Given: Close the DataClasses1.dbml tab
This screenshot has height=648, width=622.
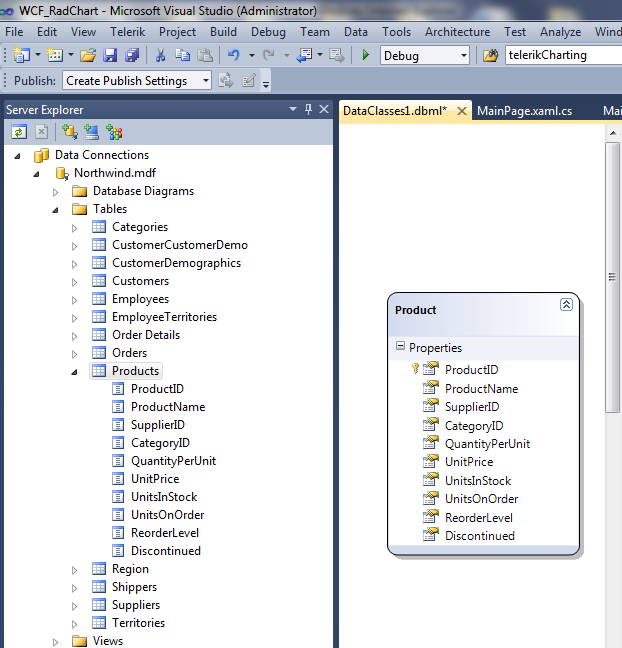Looking at the screenshot, I should click(x=462, y=111).
